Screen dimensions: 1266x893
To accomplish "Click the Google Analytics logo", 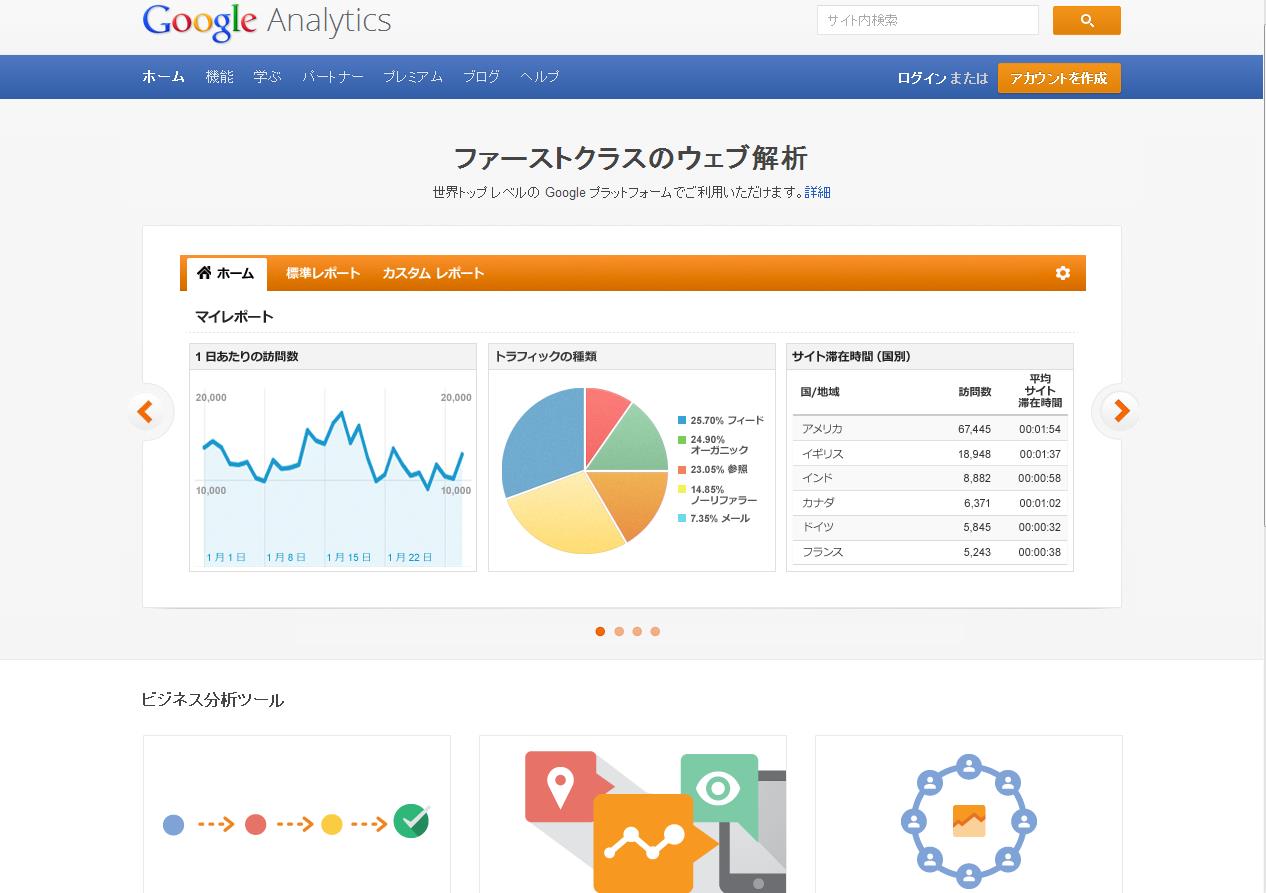I will (267, 21).
